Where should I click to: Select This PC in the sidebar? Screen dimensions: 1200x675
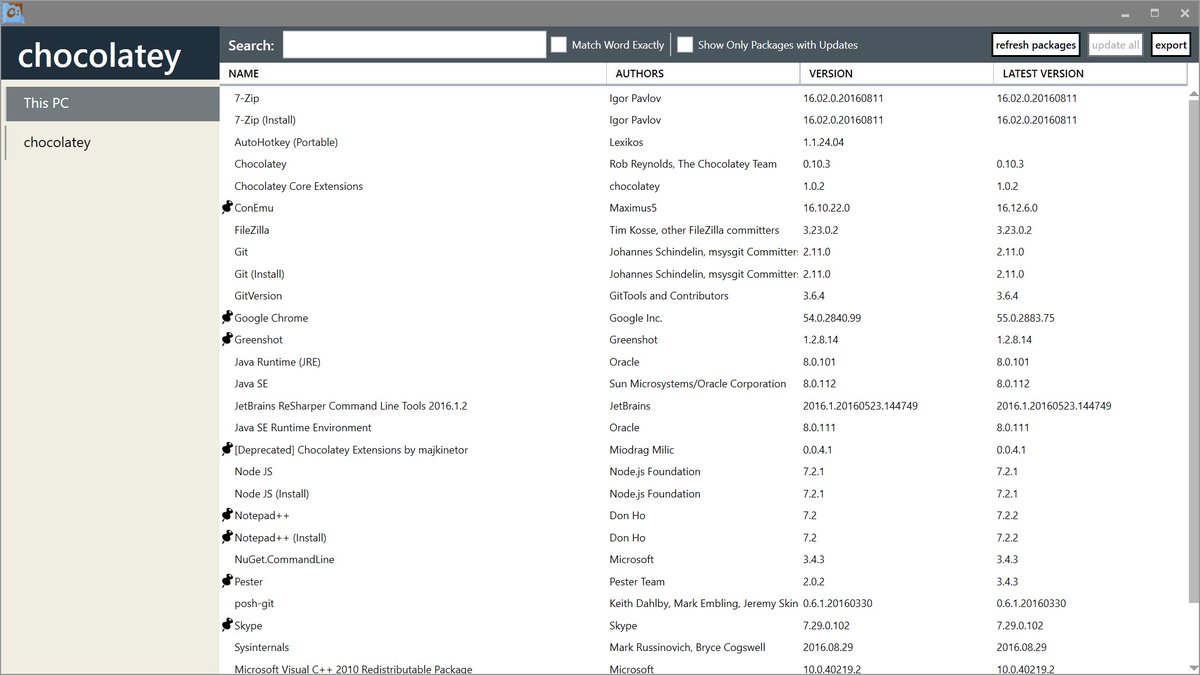[x=111, y=103]
